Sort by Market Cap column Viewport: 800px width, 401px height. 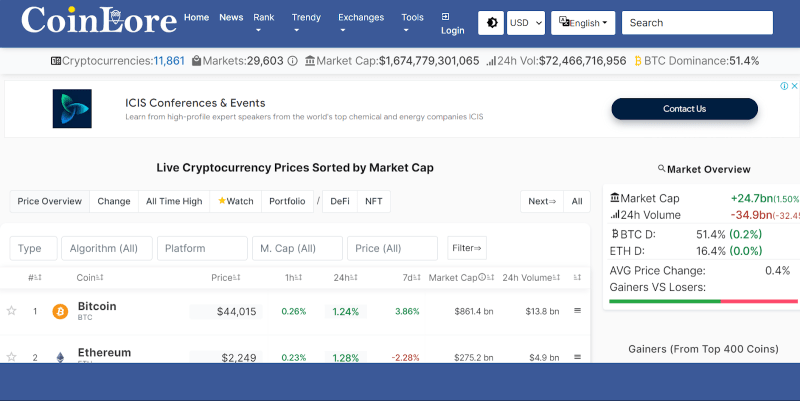pyautogui.click(x=461, y=278)
